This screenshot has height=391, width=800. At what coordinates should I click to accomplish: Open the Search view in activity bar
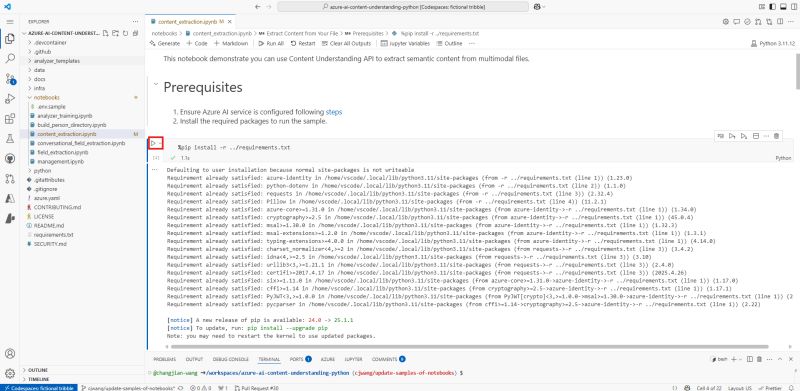click(10, 59)
